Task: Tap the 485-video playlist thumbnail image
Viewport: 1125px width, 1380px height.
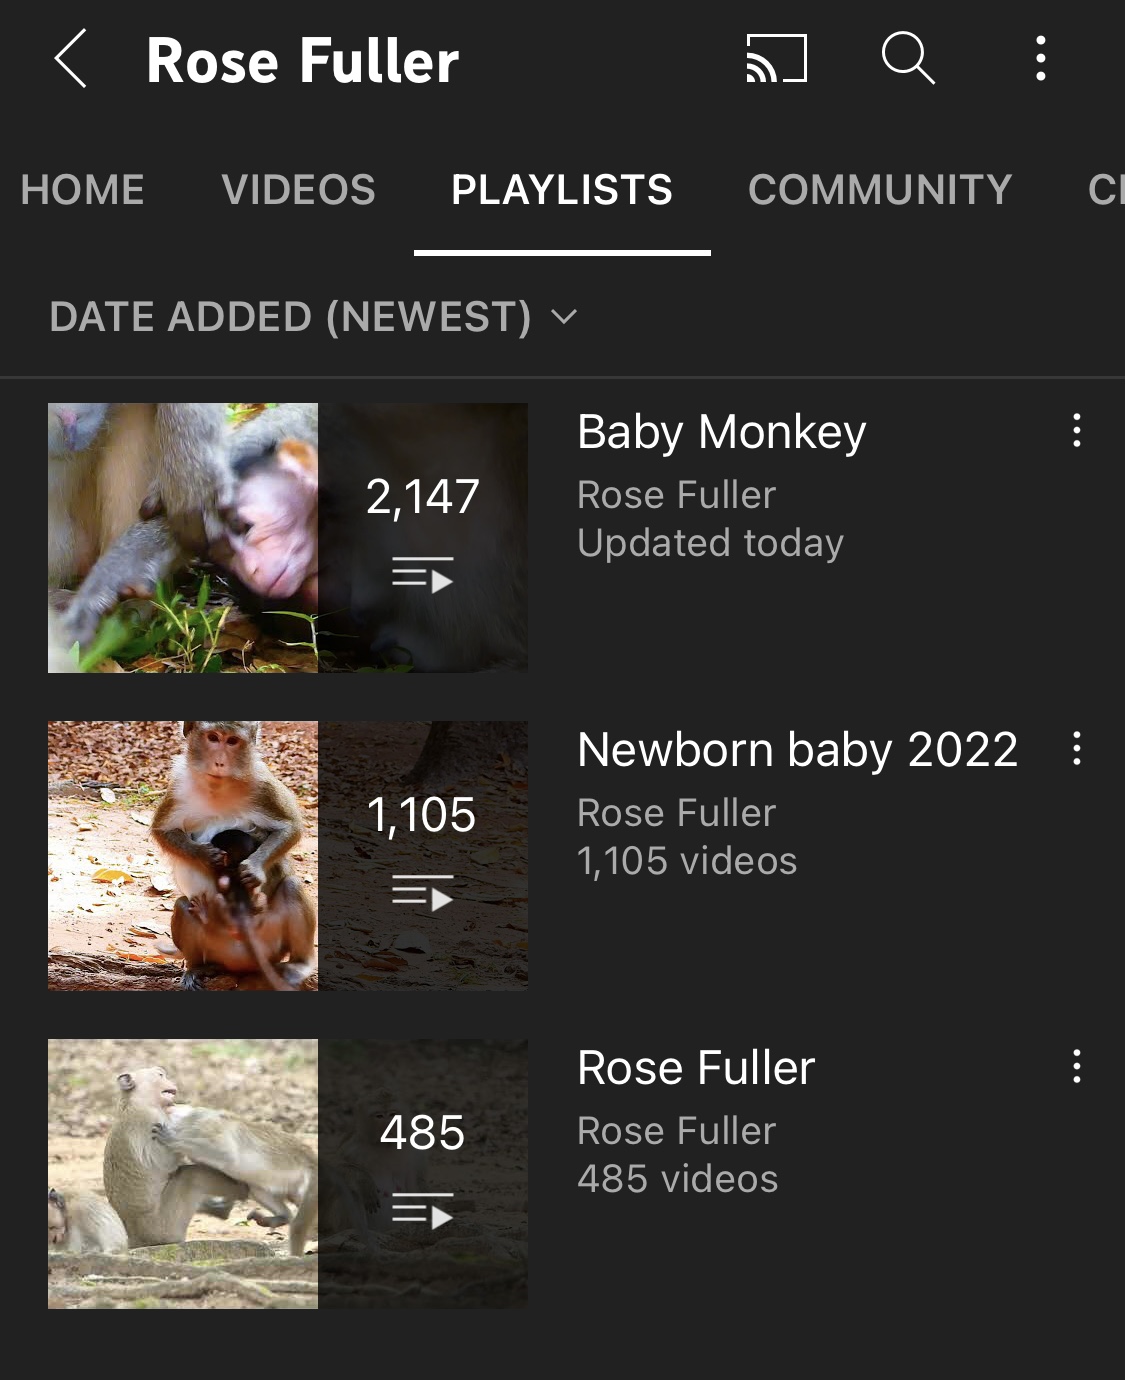Action: (x=184, y=1174)
